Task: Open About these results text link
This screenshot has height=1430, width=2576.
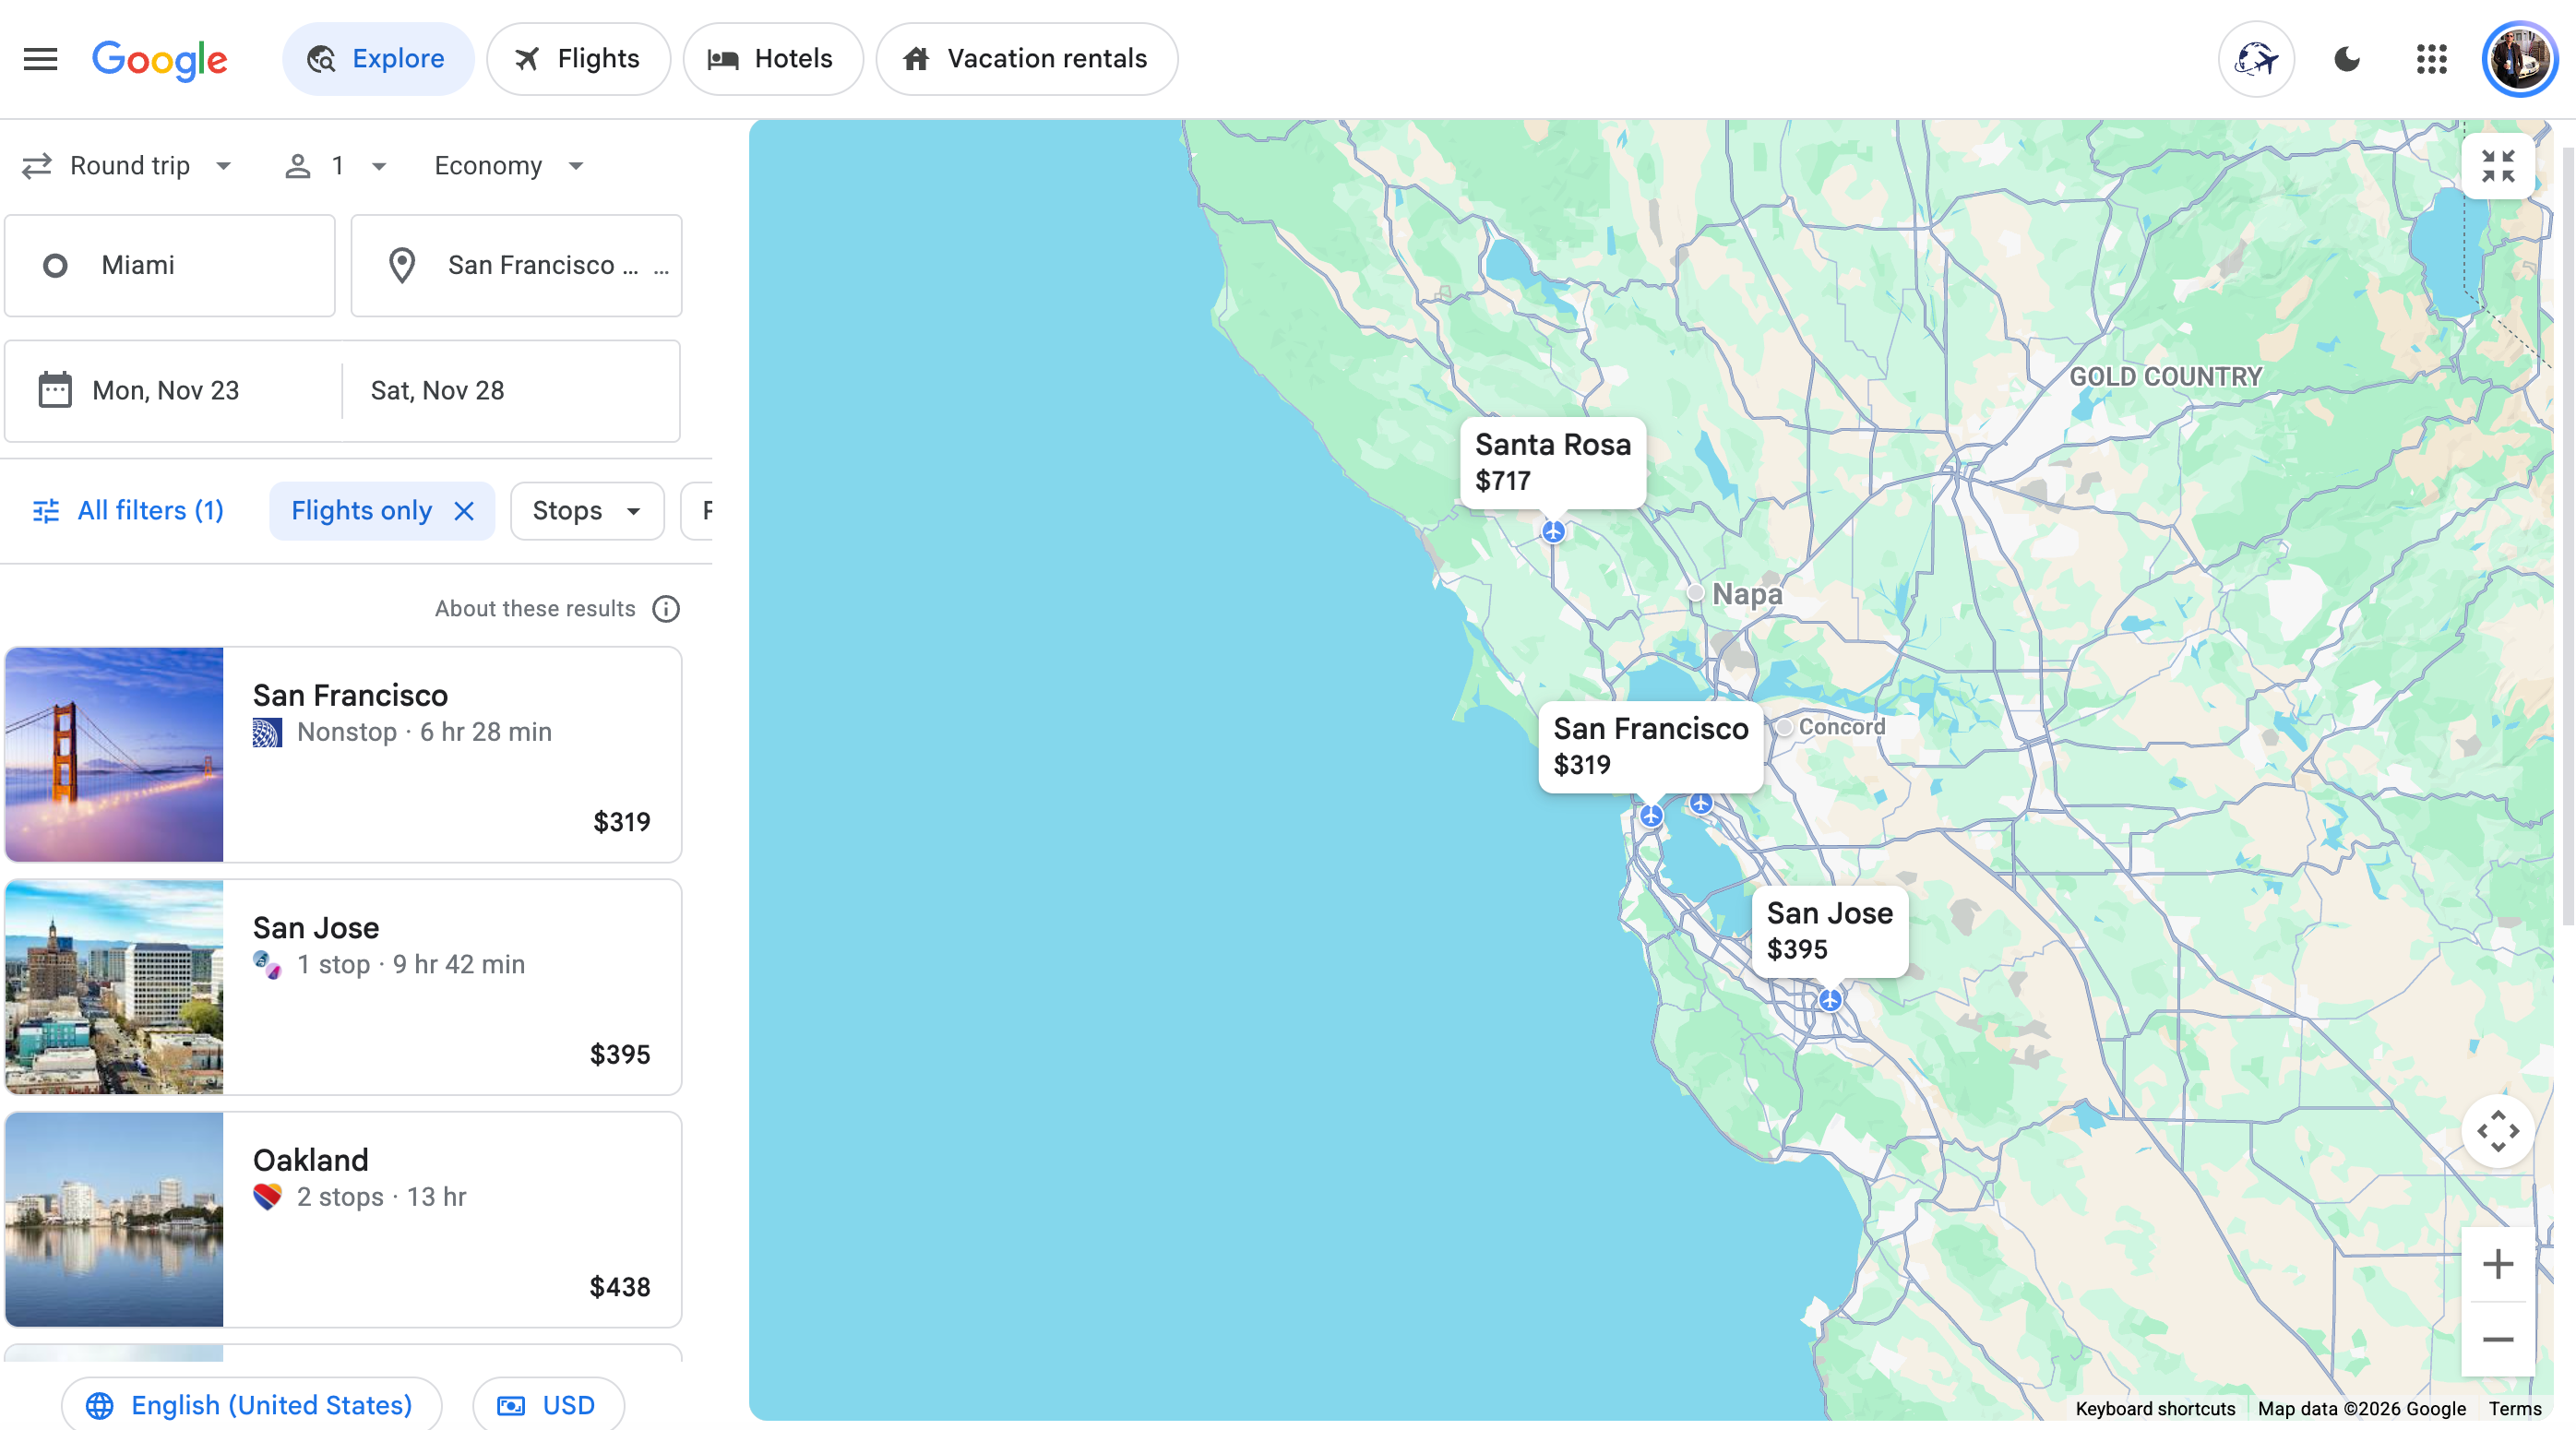Action: point(535,609)
